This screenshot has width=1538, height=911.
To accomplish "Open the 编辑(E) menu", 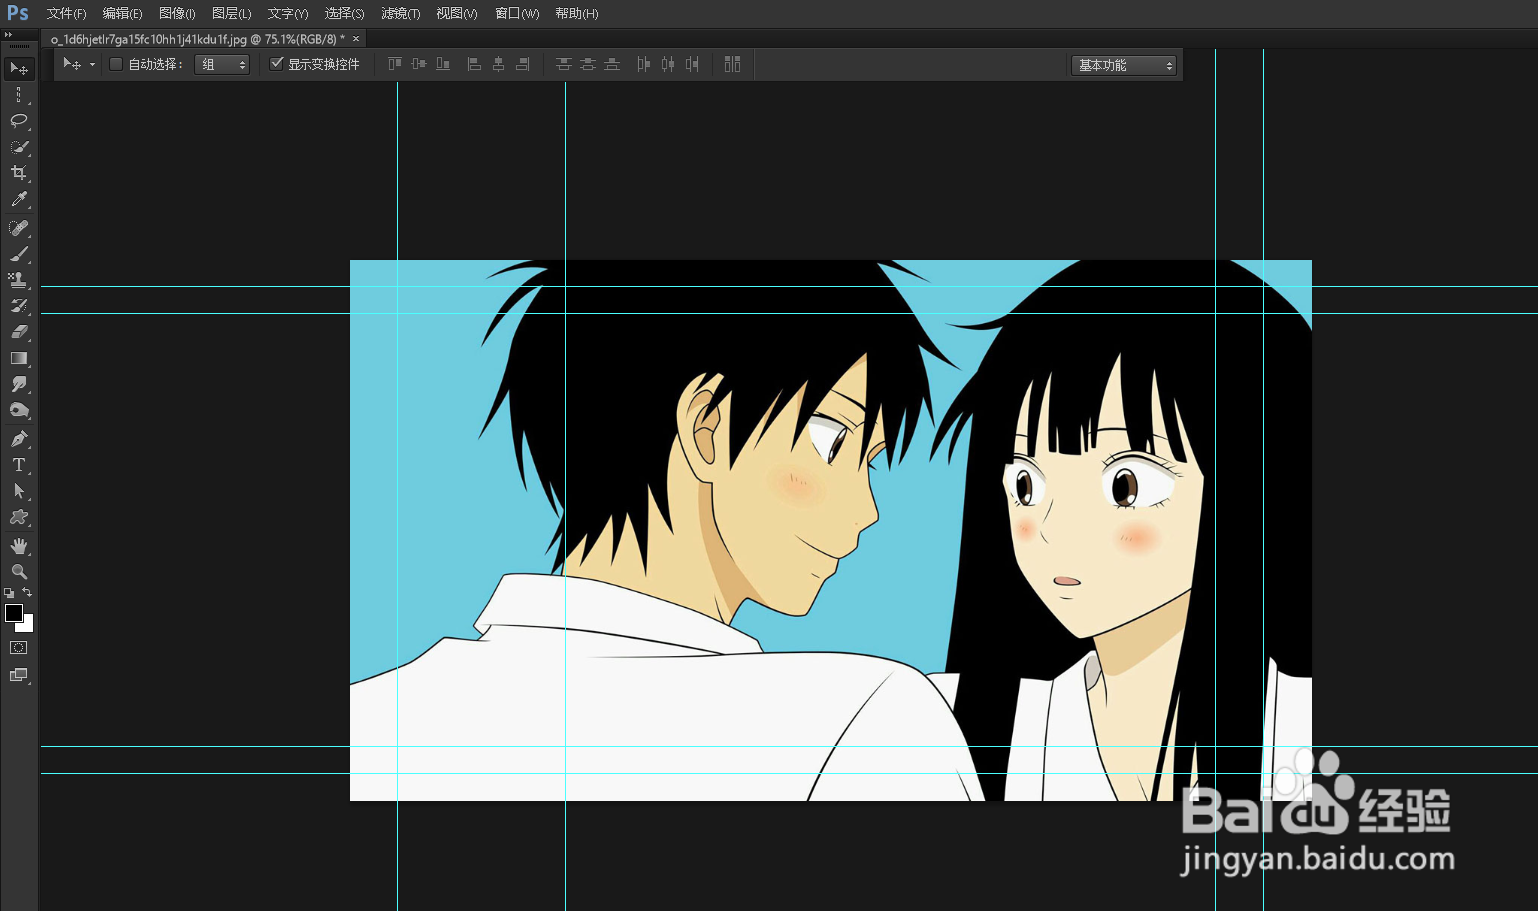I will pos(122,13).
